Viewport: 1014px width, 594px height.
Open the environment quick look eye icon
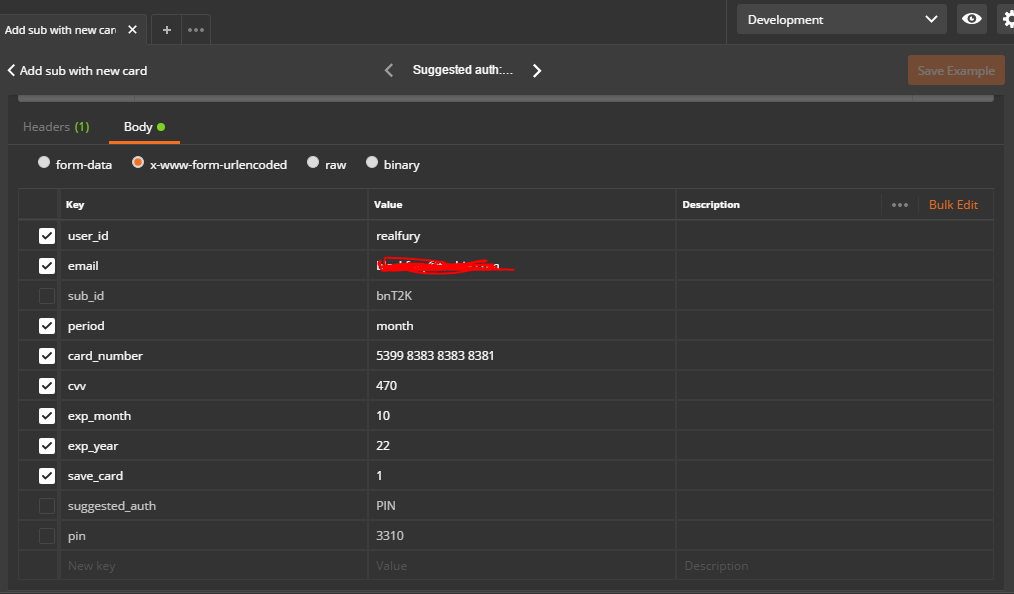click(x=971, y=18)
